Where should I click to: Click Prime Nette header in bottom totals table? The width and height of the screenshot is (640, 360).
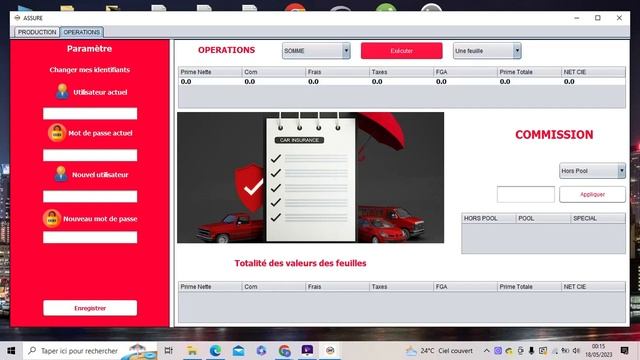coord(210,287)
